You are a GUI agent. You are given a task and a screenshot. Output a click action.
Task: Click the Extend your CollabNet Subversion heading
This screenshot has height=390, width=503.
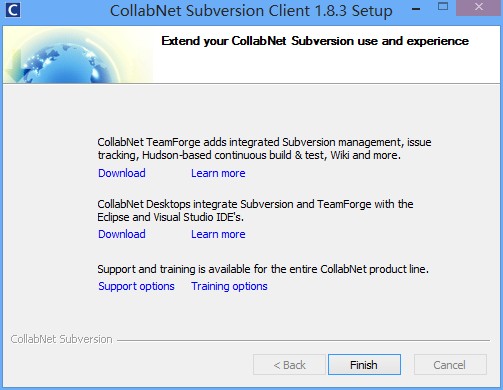tap(315, 41)
